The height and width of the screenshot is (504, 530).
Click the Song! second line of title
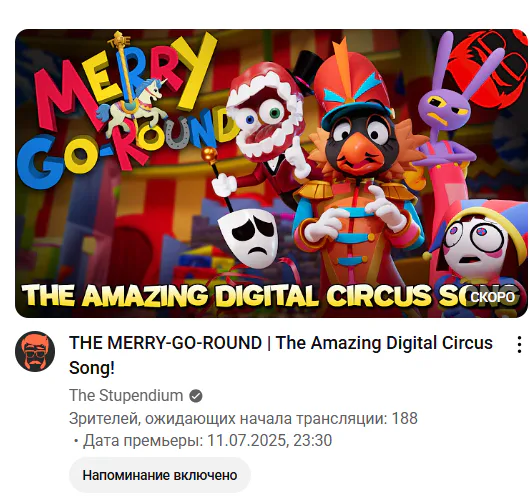[x=92, y=368]
